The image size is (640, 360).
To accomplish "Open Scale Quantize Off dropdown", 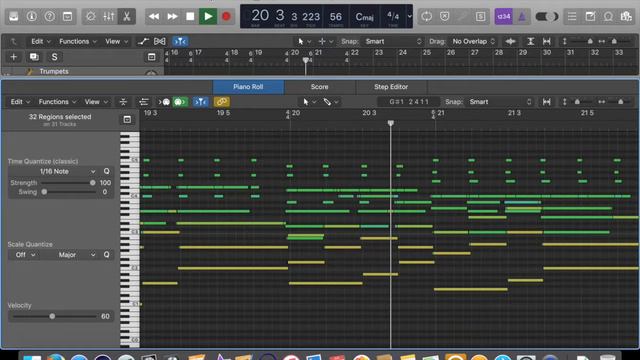I will click(25, 255).
